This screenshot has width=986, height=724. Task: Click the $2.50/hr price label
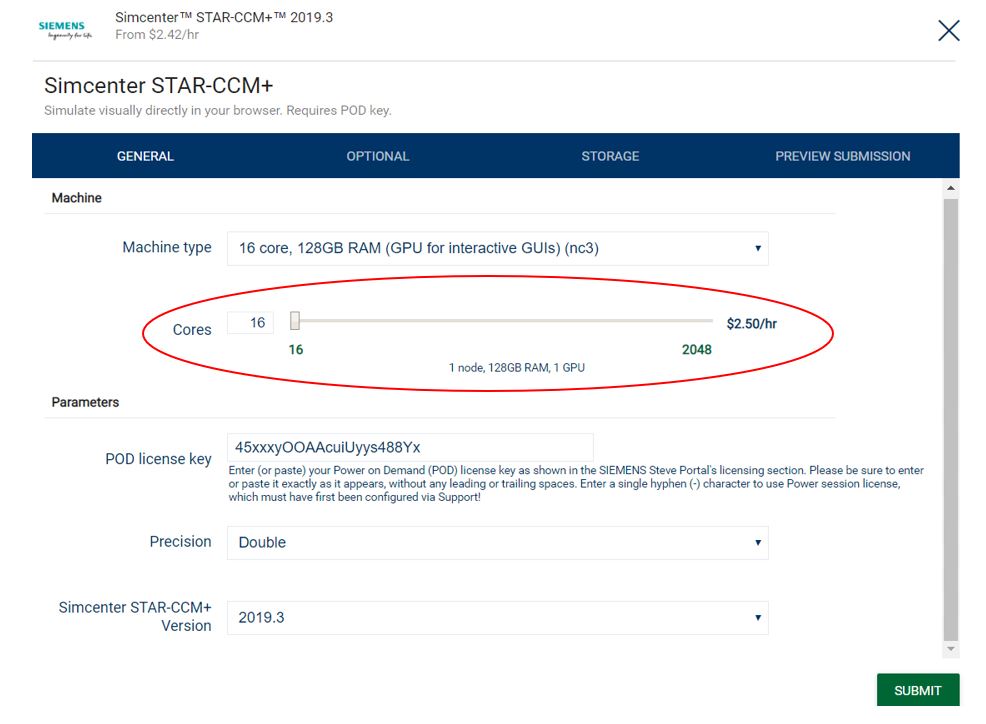point(751,324)
